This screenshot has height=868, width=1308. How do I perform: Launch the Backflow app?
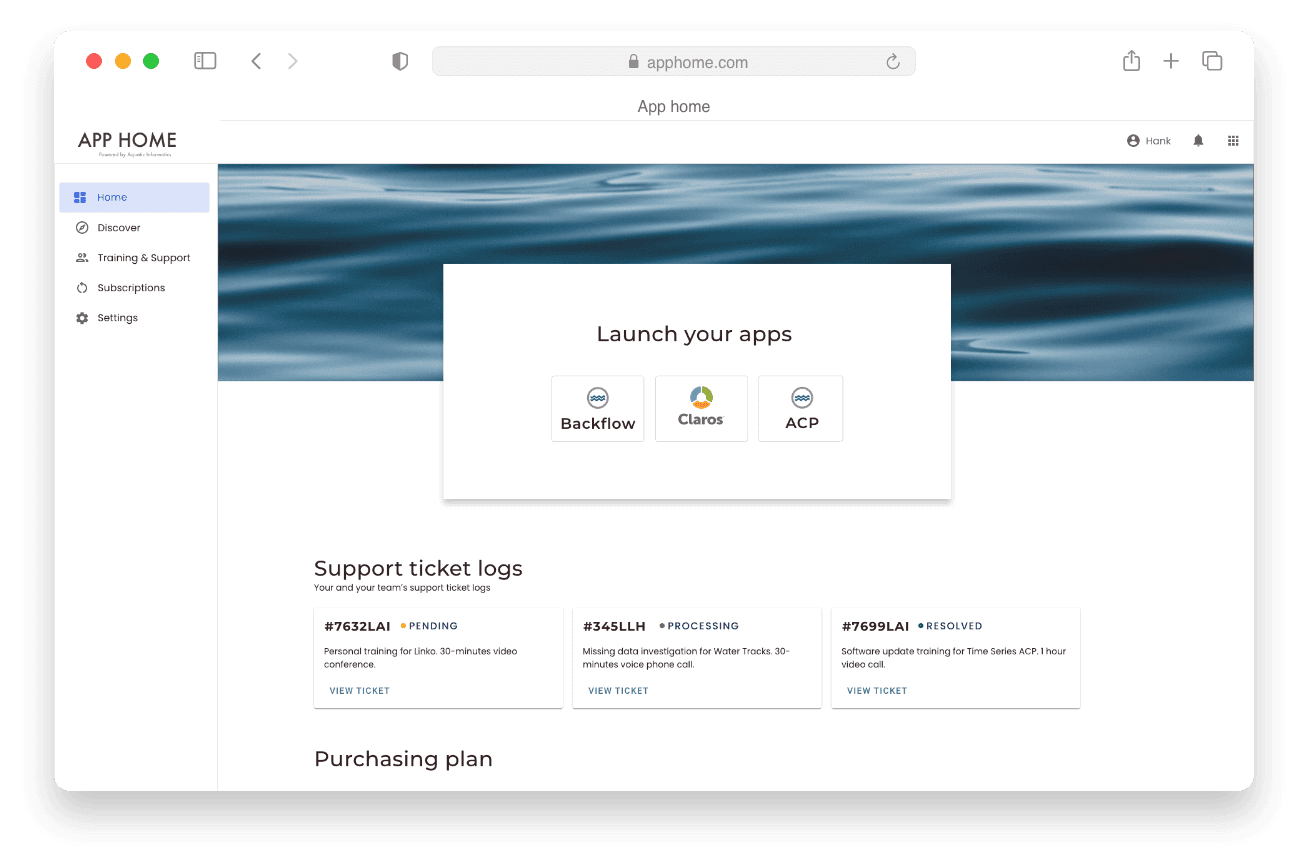597,408
